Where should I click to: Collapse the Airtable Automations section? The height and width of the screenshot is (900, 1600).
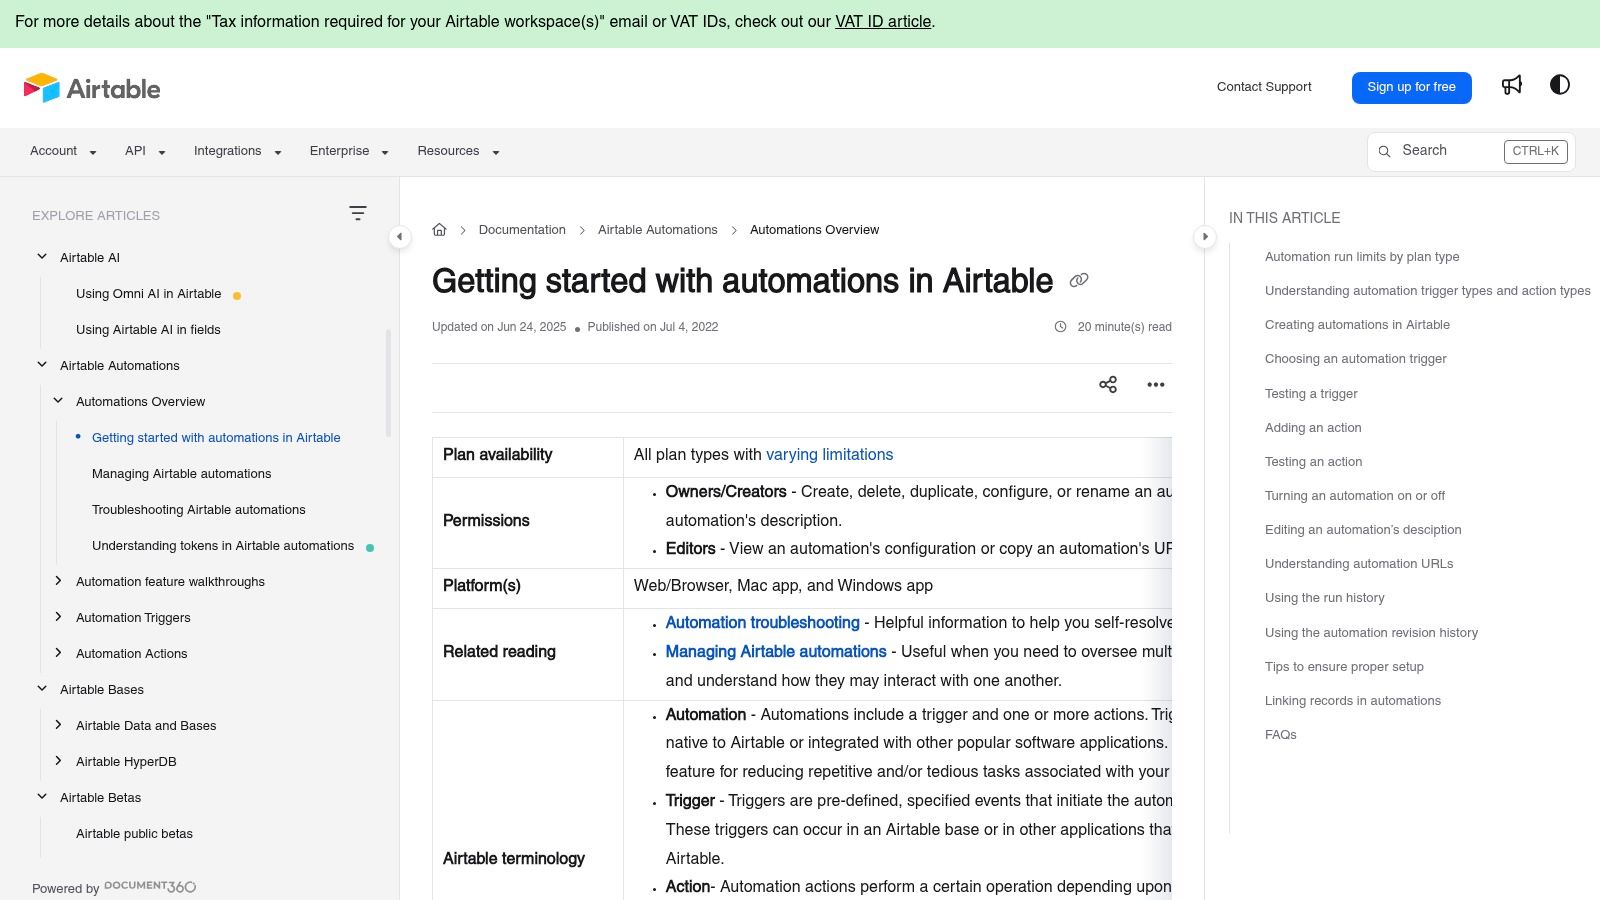click(x=42, y=364)
